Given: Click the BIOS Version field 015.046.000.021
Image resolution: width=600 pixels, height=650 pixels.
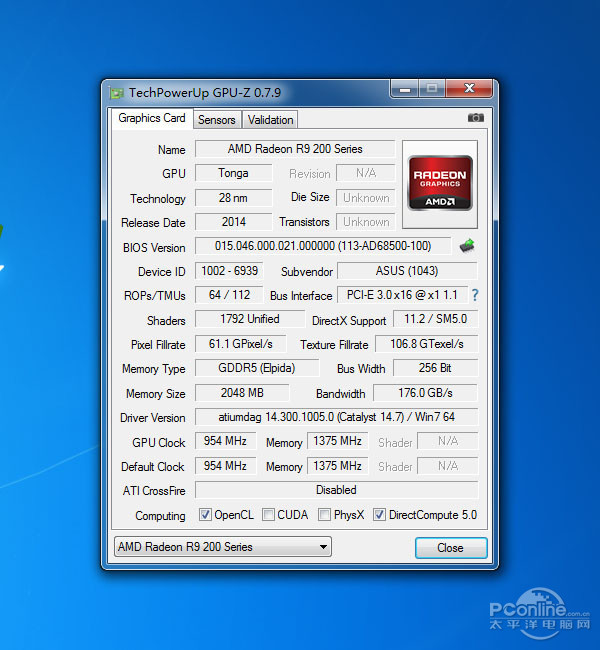Looking at the screenshot, I should [323, 246].
